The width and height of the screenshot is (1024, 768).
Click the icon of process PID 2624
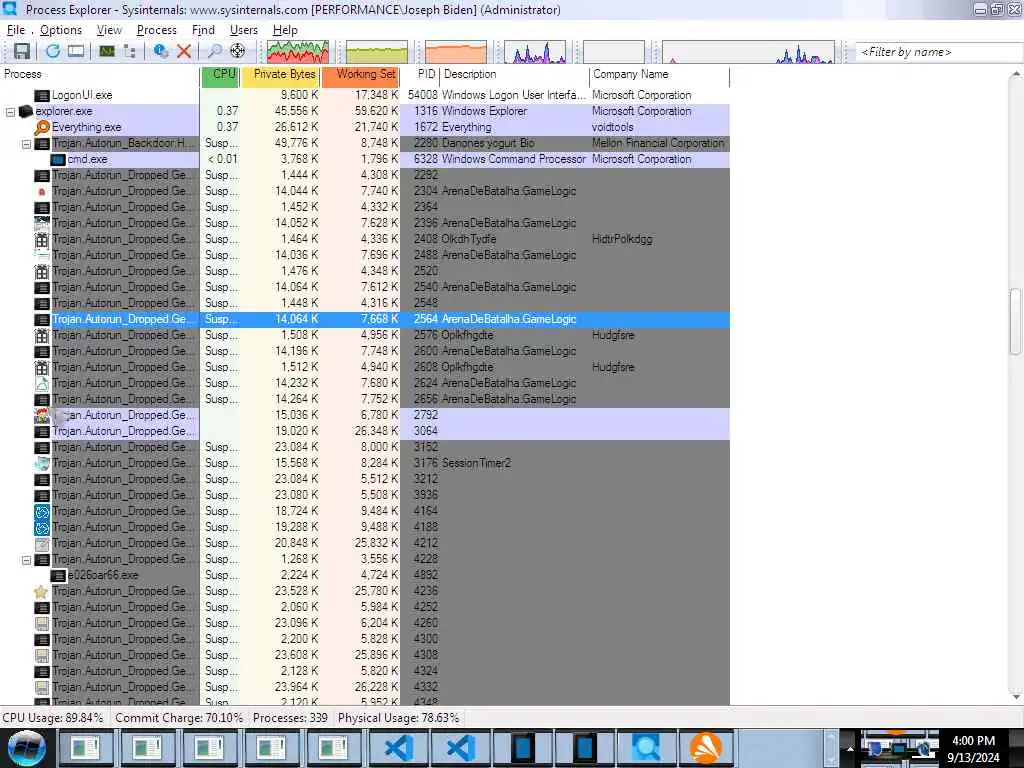tap(42, 383)
